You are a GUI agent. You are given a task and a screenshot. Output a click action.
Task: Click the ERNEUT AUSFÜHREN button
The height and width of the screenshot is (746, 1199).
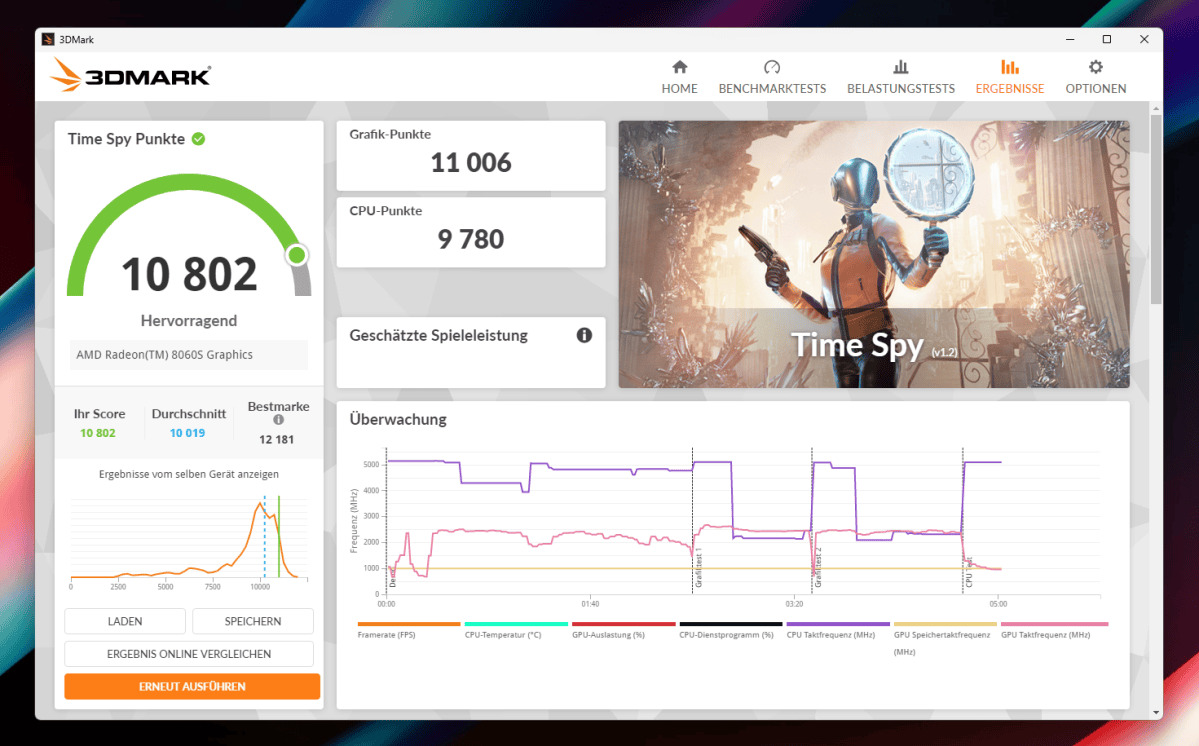click(192, 686)
